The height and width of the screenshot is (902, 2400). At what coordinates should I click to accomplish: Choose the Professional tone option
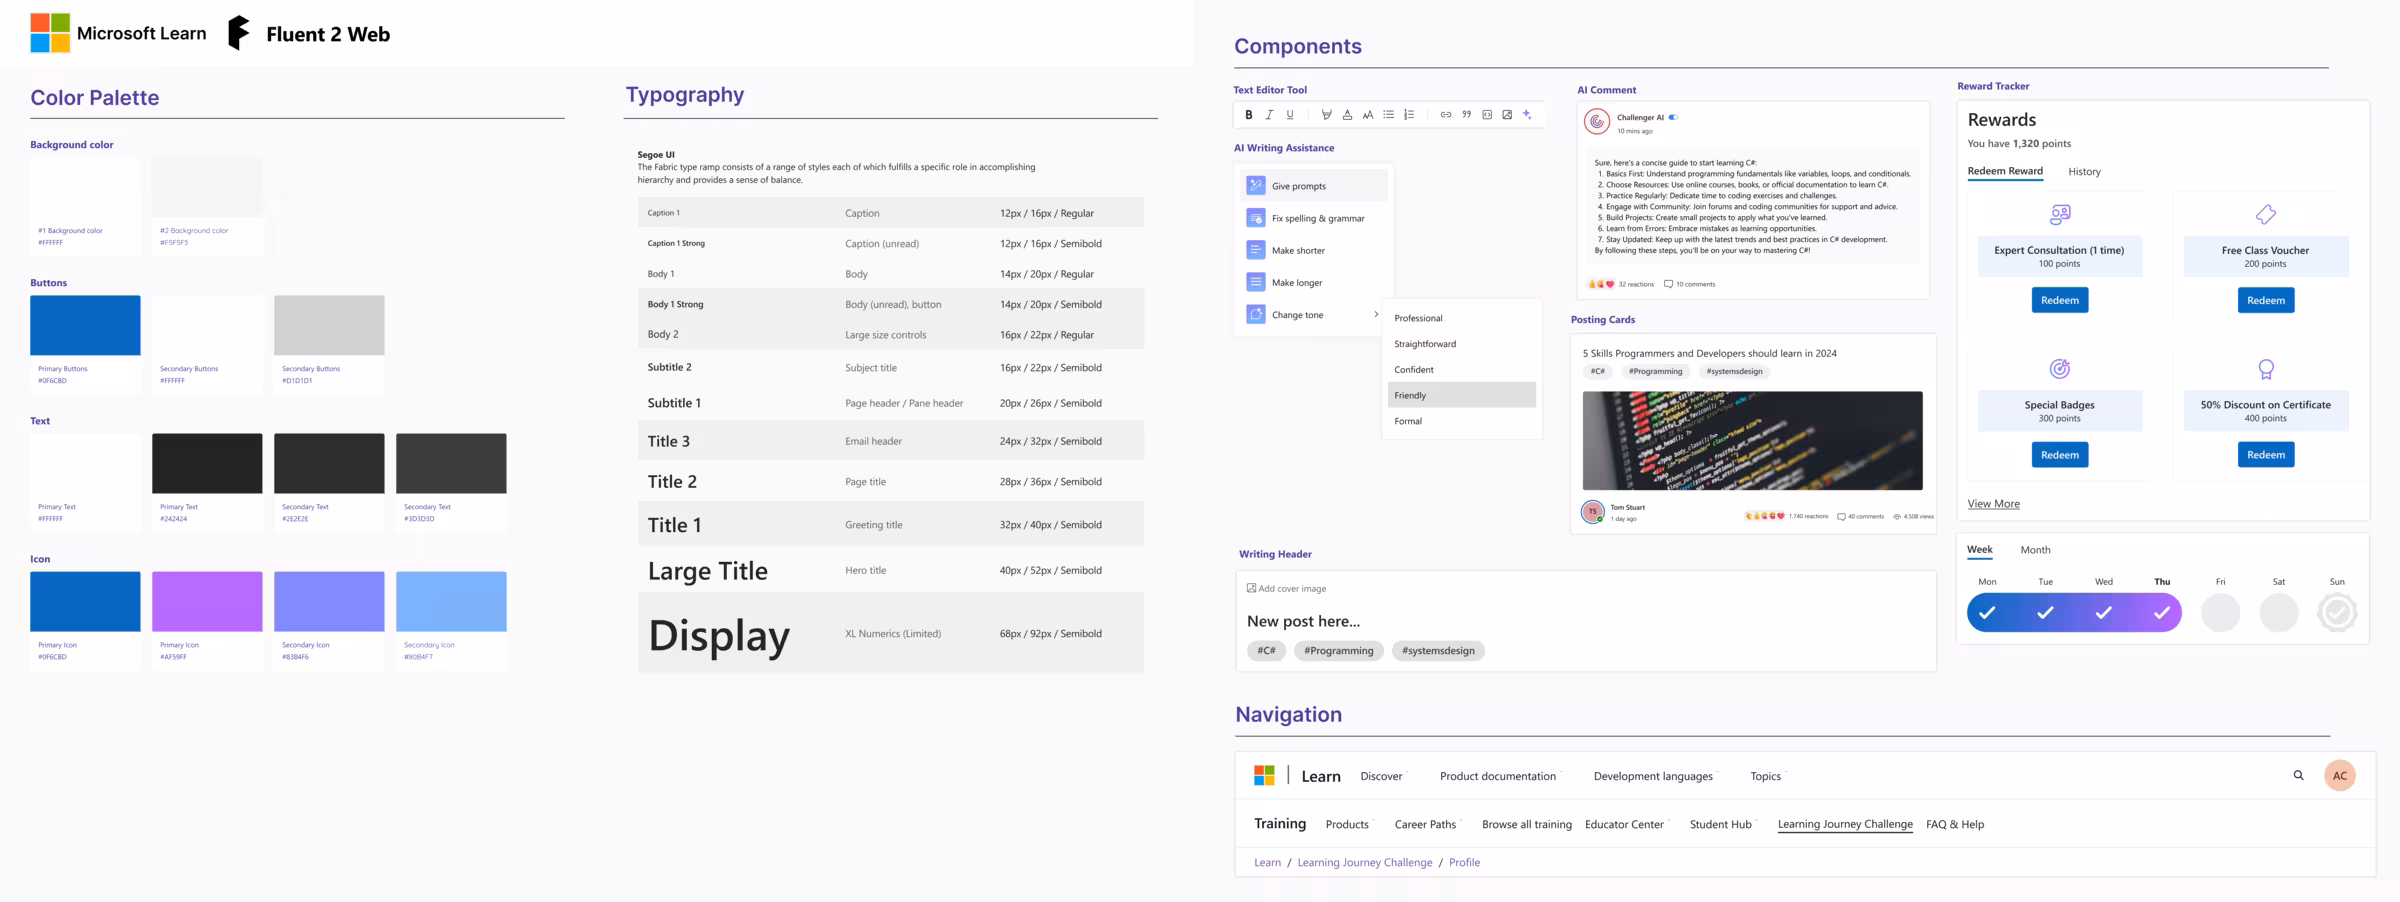1462,318
